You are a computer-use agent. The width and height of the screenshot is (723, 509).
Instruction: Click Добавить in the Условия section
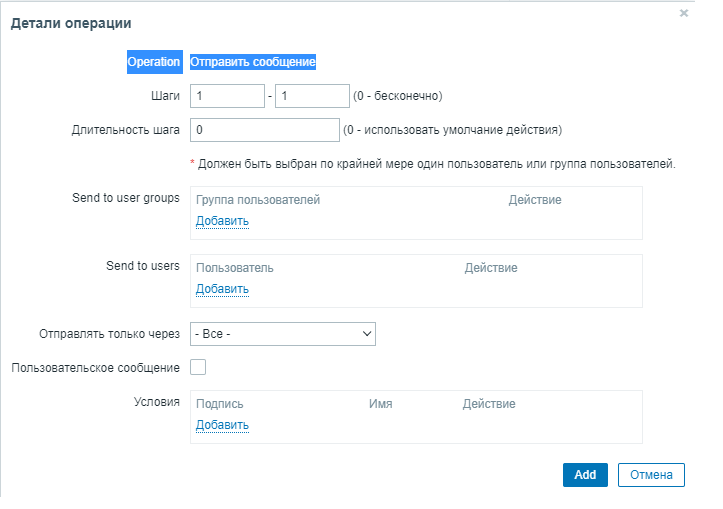222,425
